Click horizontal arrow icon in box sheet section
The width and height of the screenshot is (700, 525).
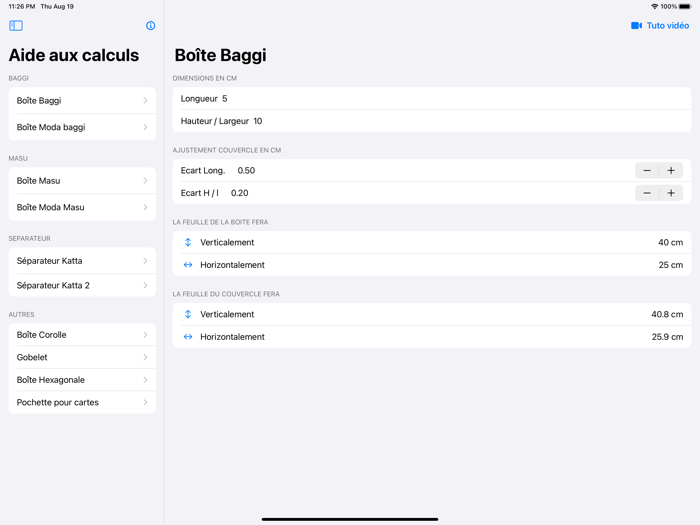coord(188,265)
